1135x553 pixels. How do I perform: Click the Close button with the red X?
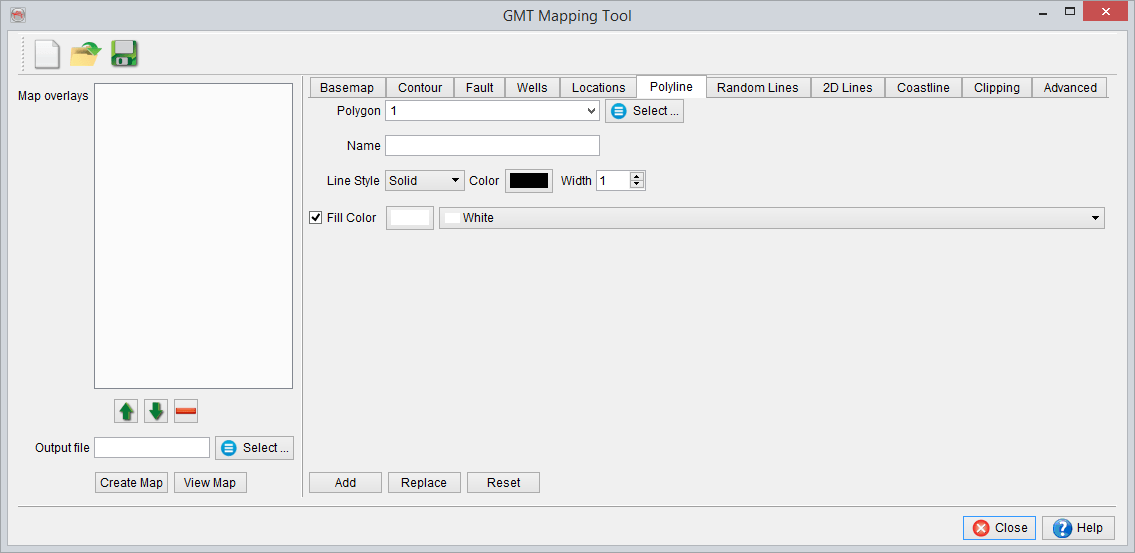999,528
